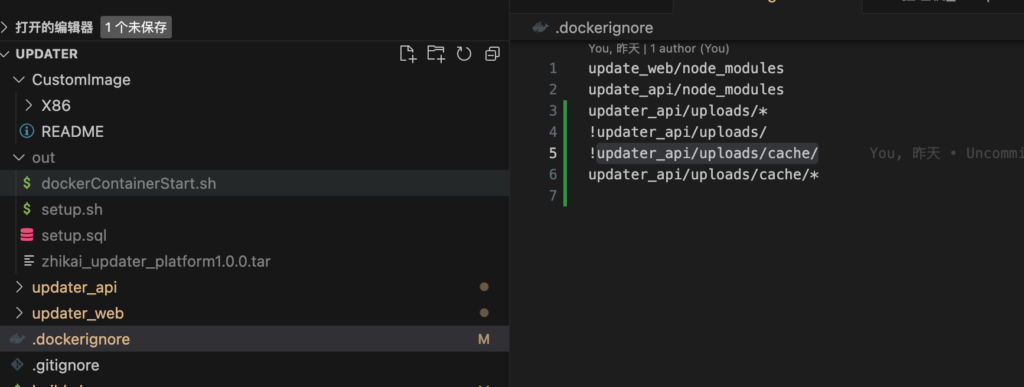The width and height of the screenshot is (1024, 387).
Task: Click the New File icon in UPDATER header
Action: click(x=408, y=54)
